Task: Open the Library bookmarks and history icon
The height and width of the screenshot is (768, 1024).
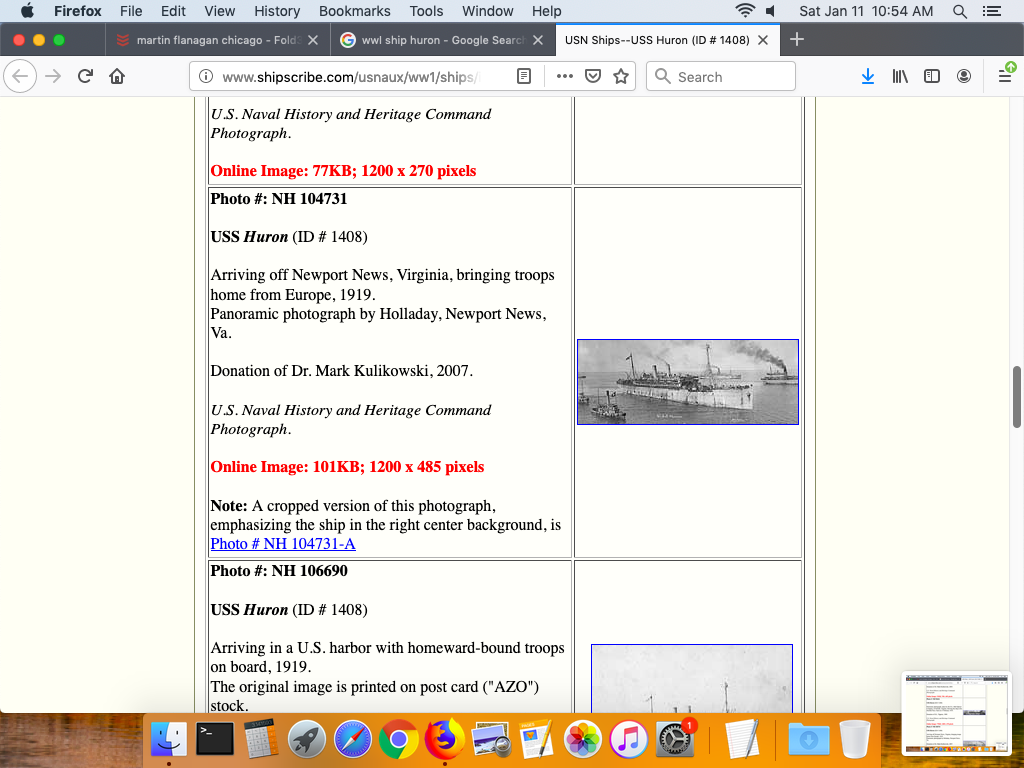Action: pyautogui.click(x=900, y=77)
